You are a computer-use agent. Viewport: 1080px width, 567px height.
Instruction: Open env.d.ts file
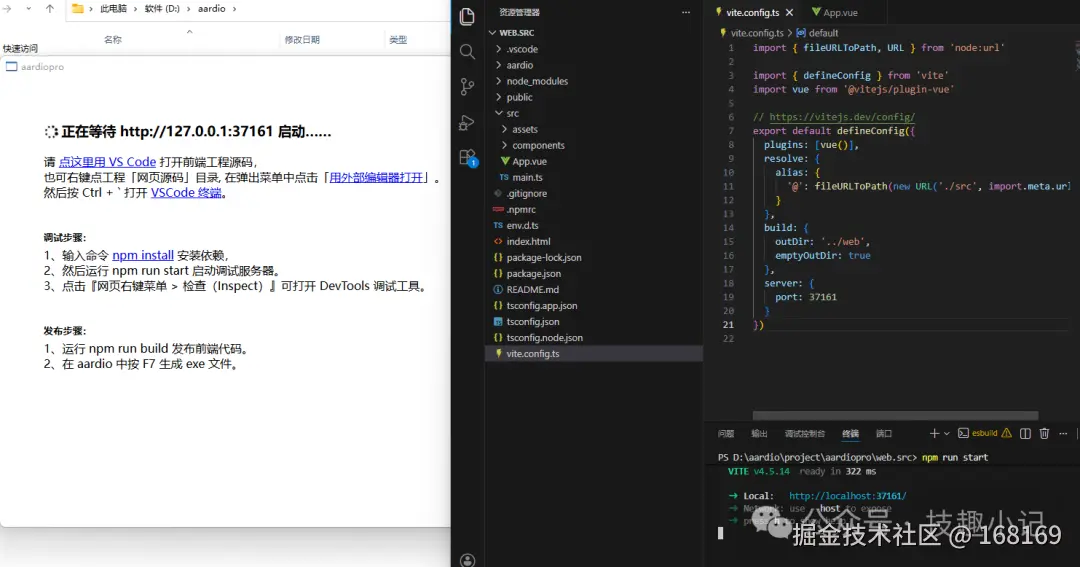click(522, 225)
